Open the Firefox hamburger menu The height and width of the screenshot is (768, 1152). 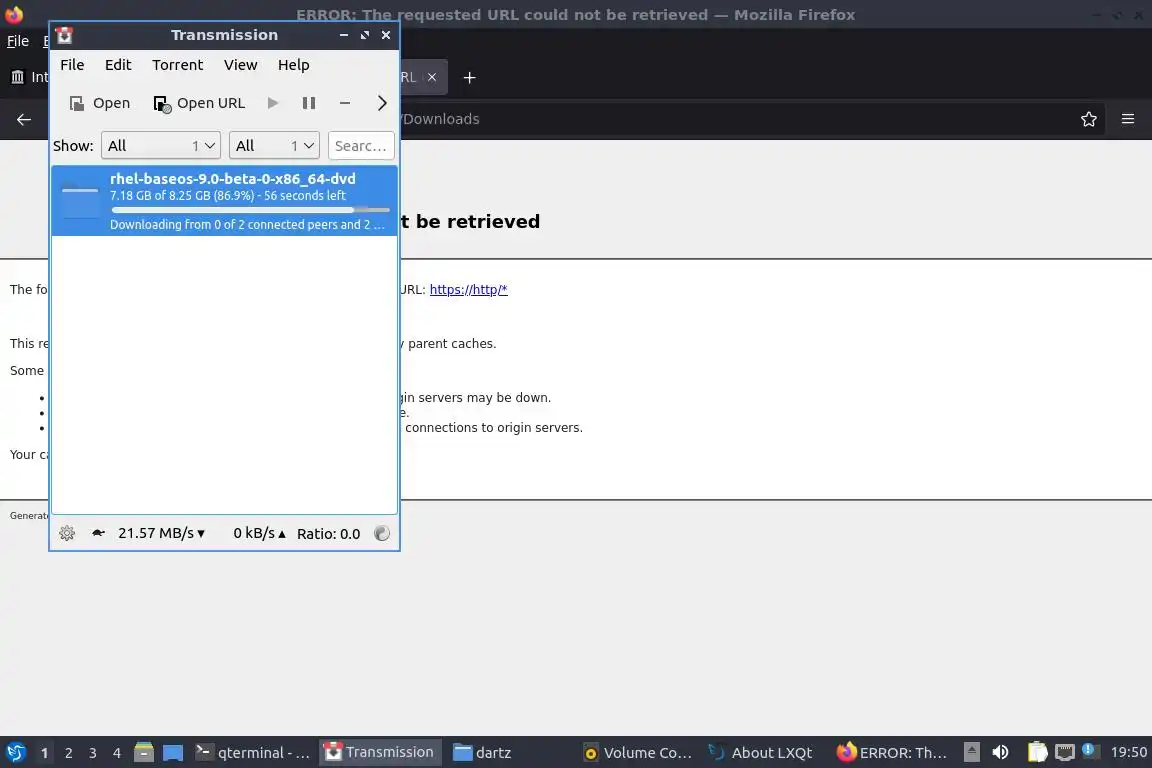(1128, 119)
